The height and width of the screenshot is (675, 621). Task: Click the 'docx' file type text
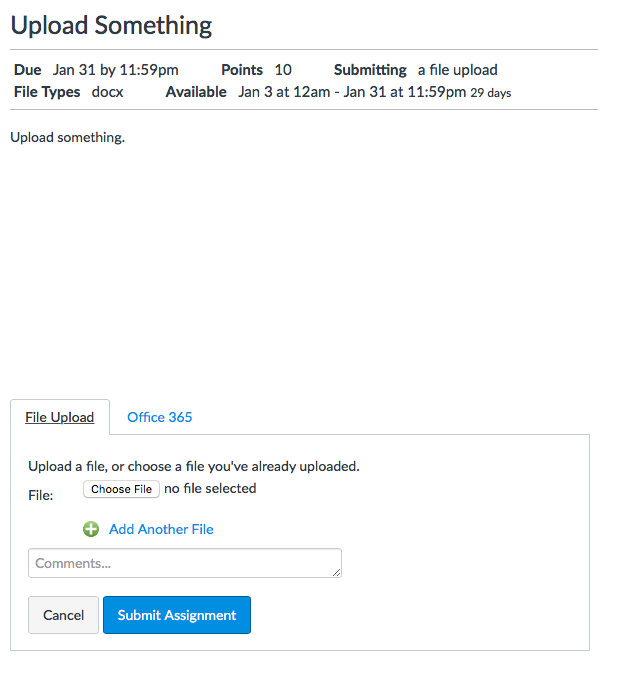107,92
